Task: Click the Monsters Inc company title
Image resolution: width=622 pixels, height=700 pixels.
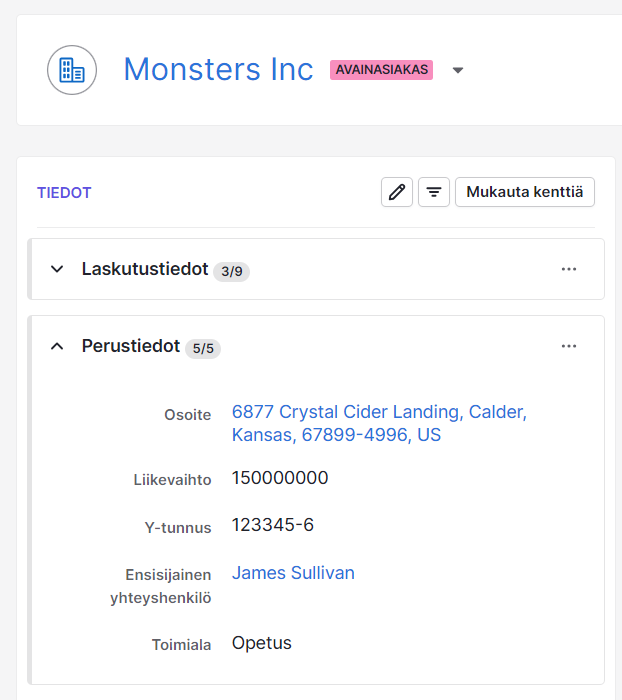Action: click(x=218, y=69)
